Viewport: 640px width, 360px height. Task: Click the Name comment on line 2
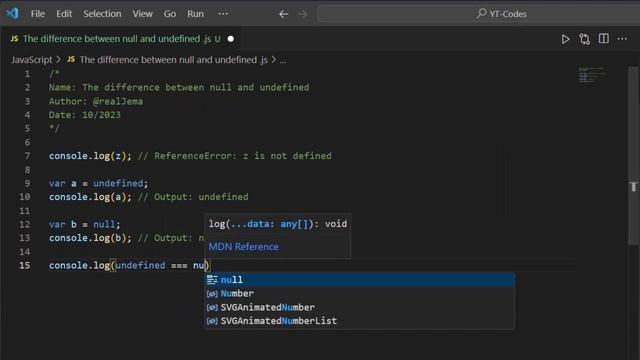179,87
